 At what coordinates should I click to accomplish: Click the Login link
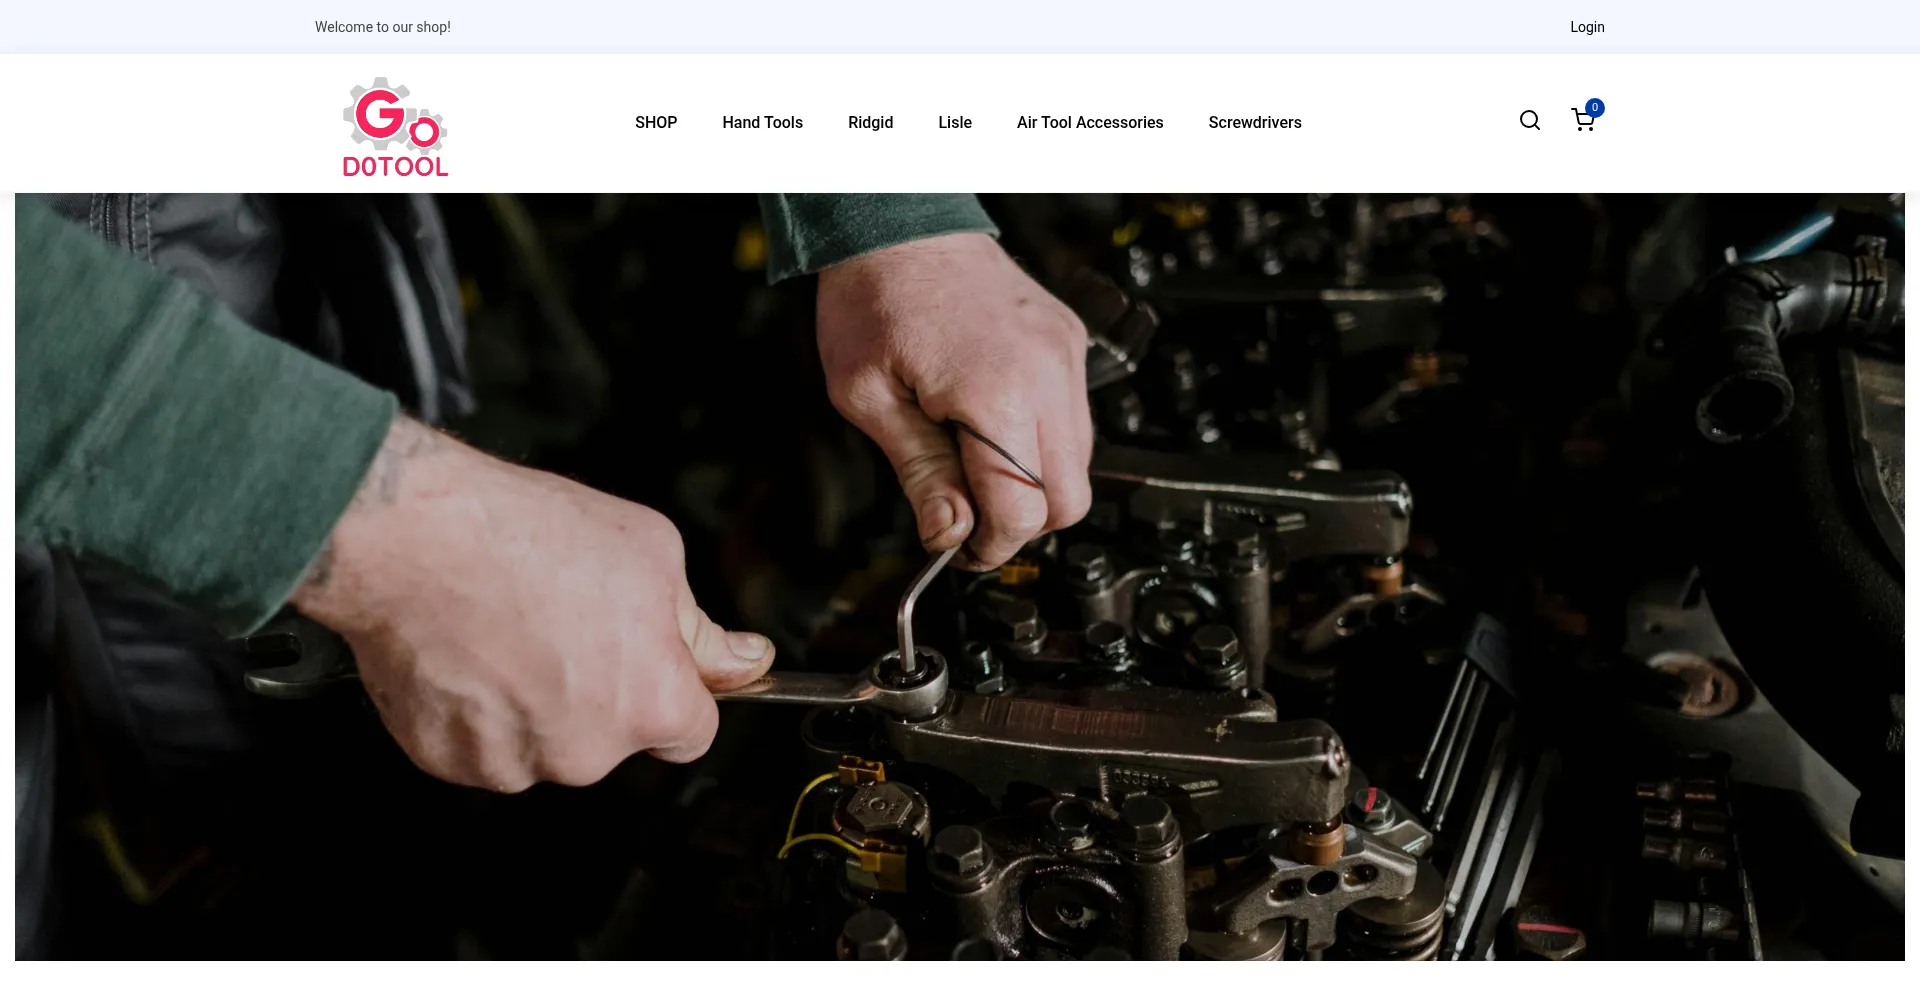click(x=1586, y=27)
